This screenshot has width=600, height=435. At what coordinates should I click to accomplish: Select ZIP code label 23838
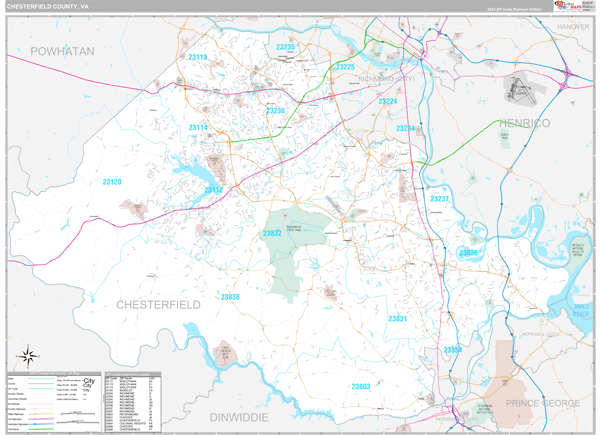[x=230, y=297]
